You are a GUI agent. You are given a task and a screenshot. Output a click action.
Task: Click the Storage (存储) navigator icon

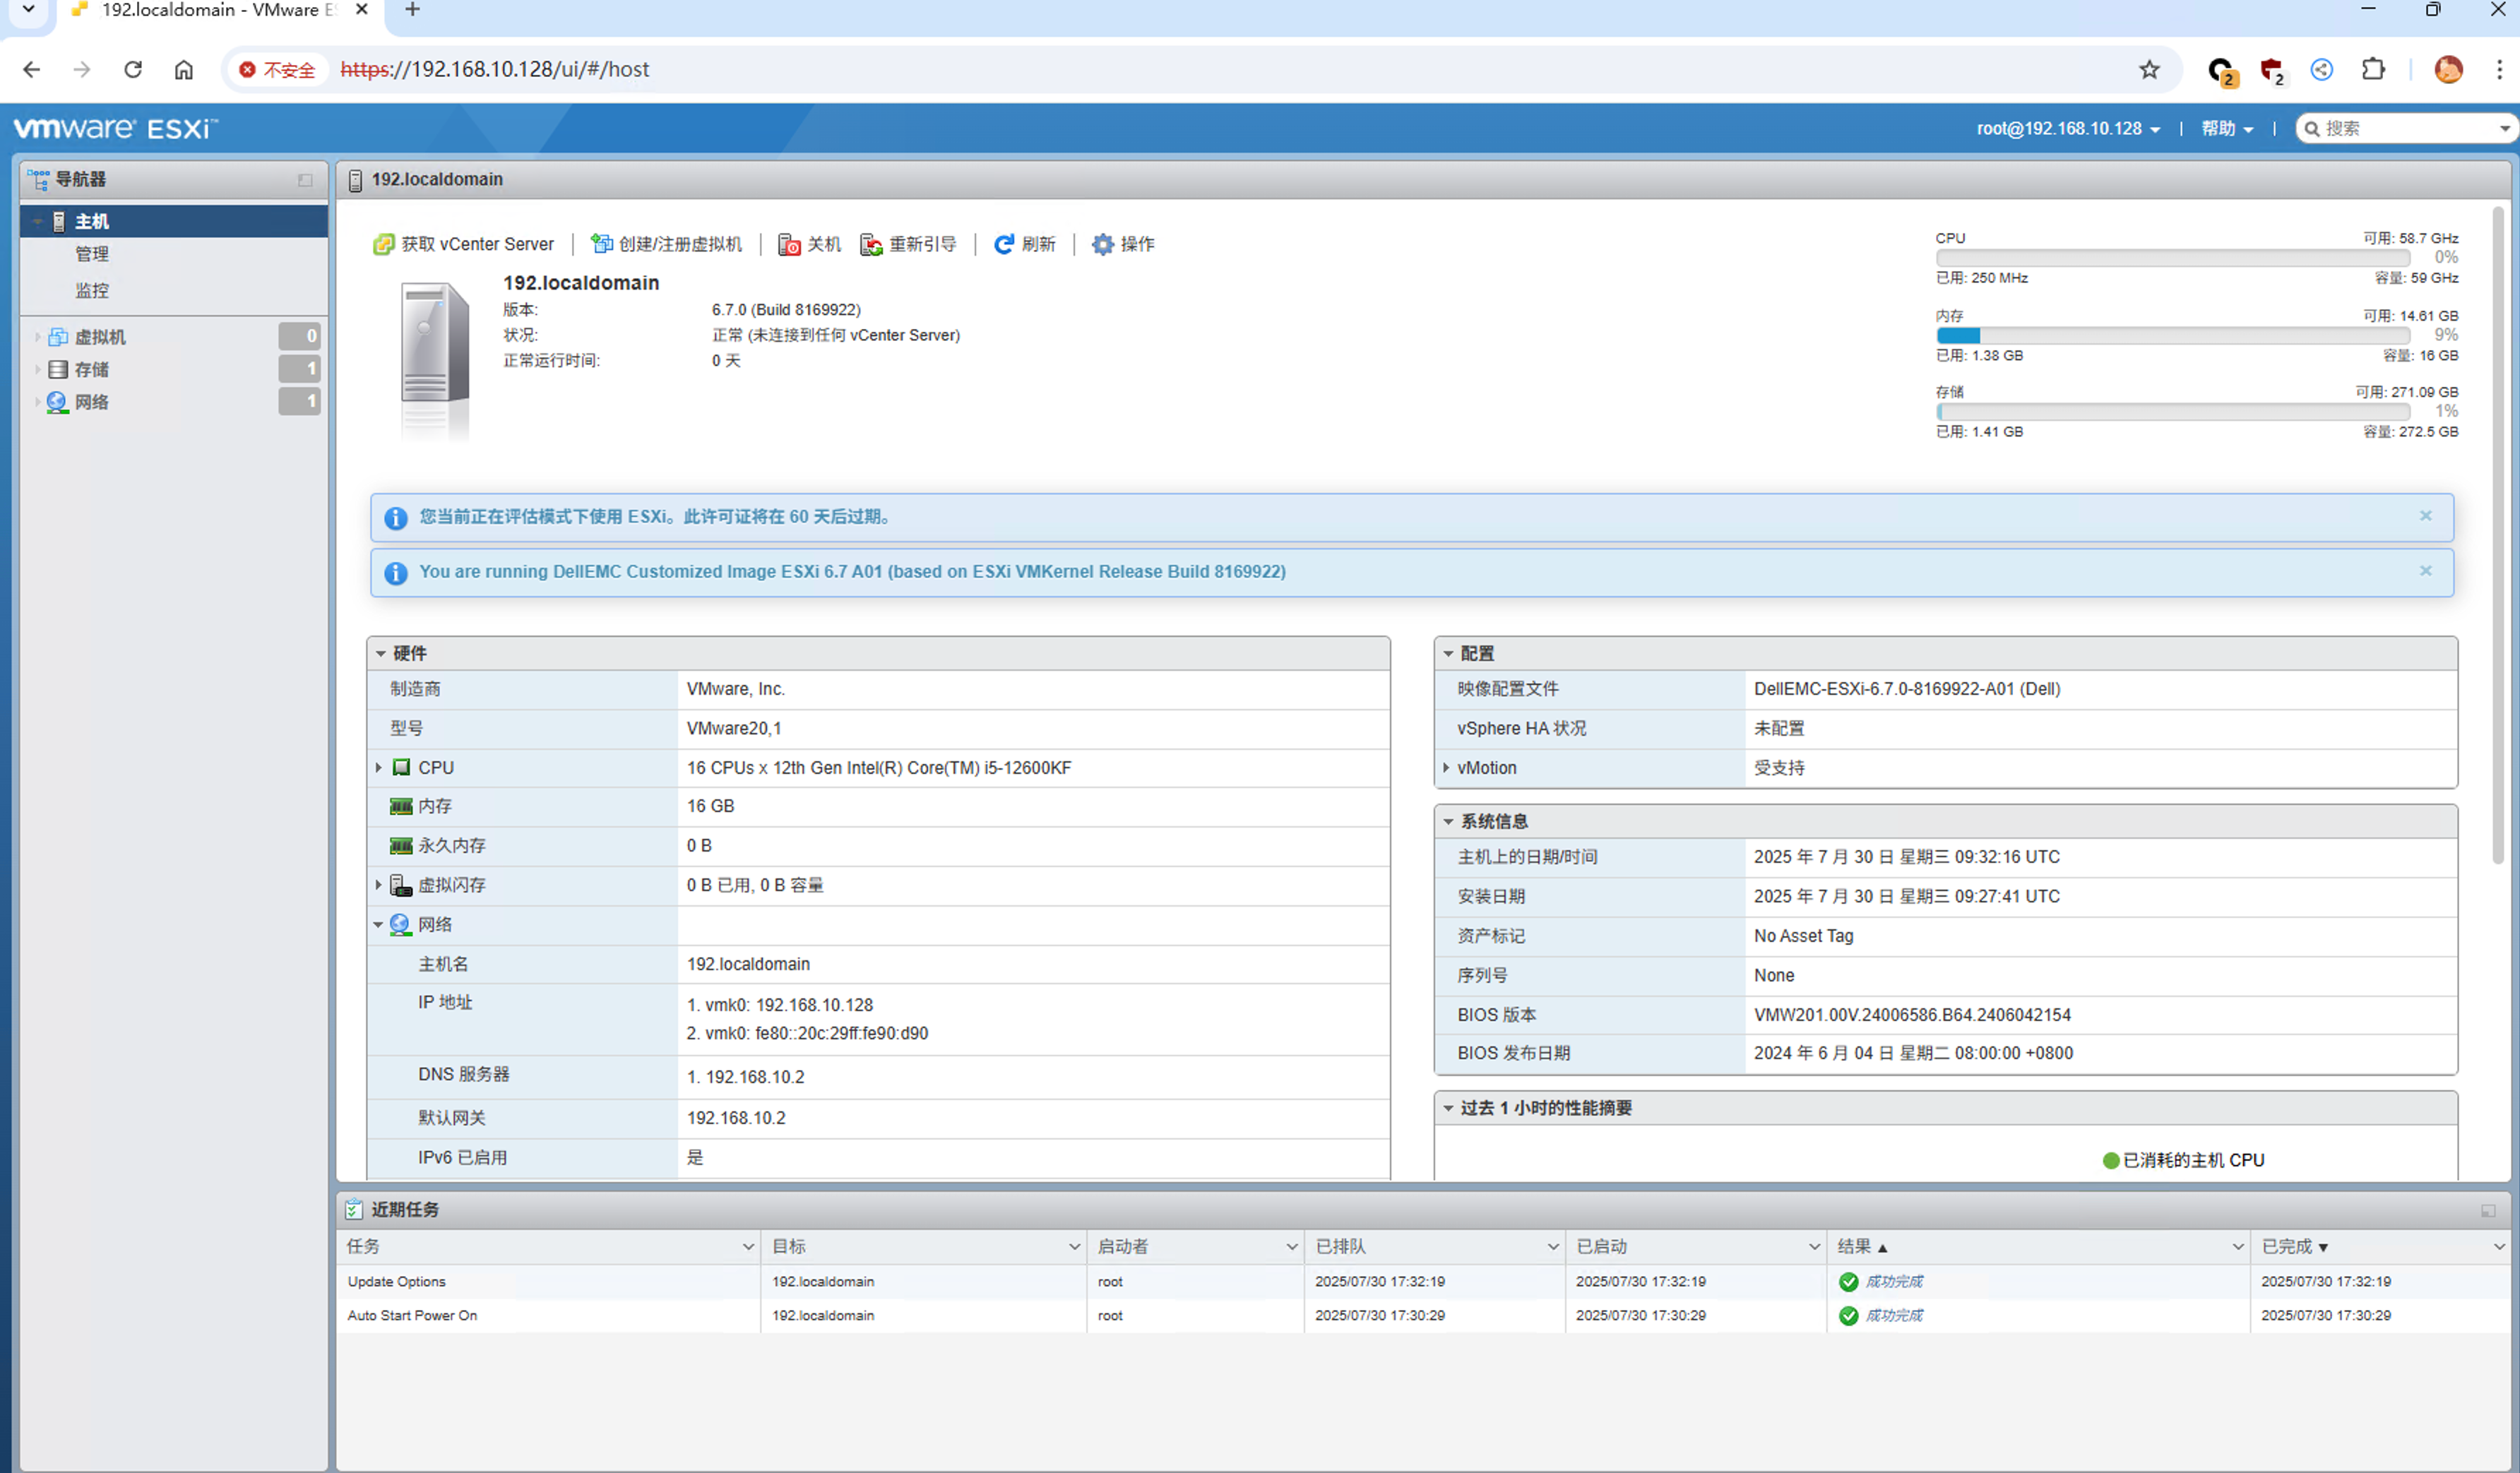(x=58, y=369)
